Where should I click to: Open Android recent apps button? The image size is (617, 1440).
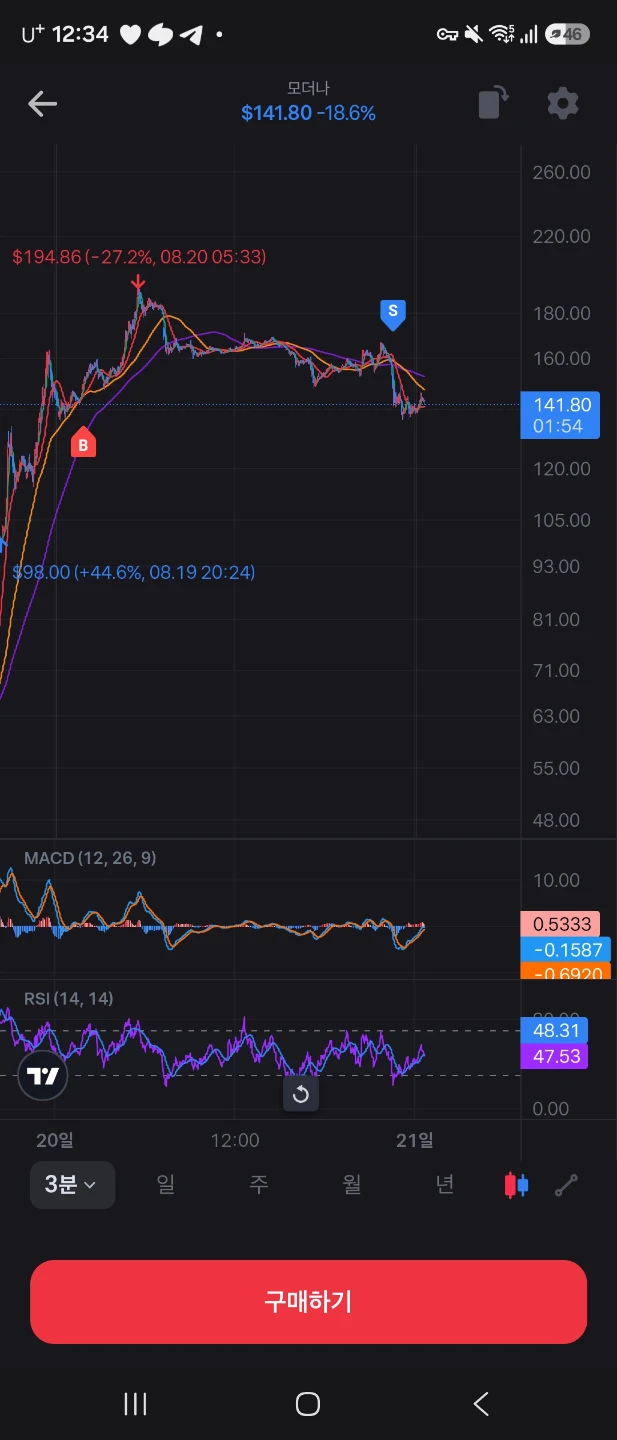coord(135,1404)
